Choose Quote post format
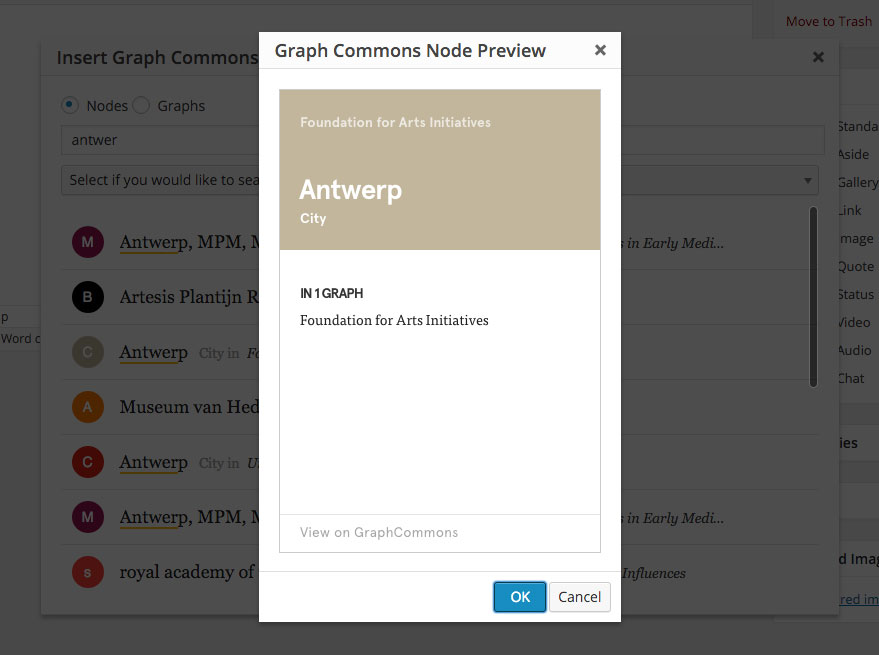Screen dimensions: 879x655 (855, 266)
